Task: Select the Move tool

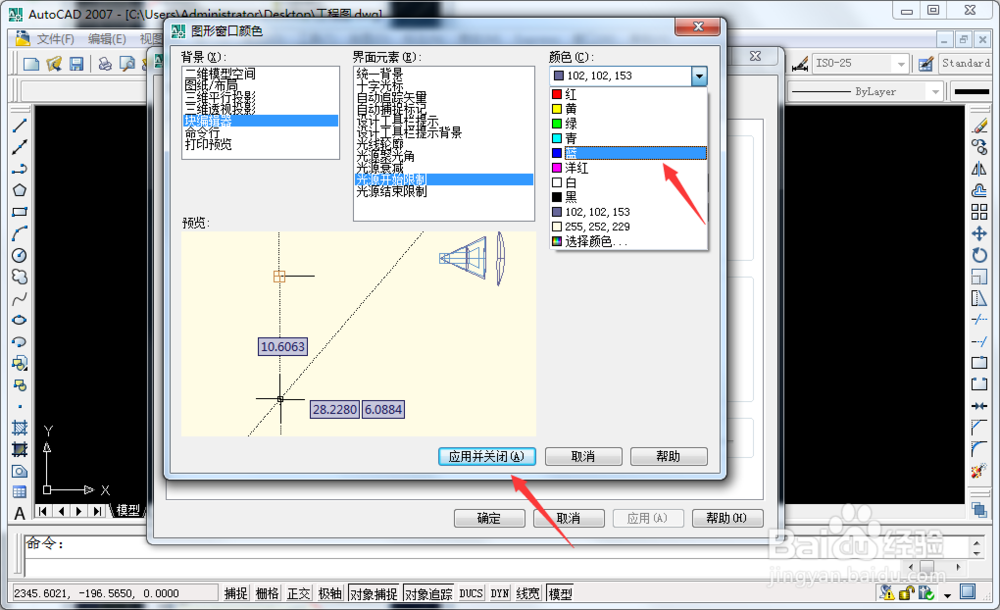Action: click(x=979, y=234)
